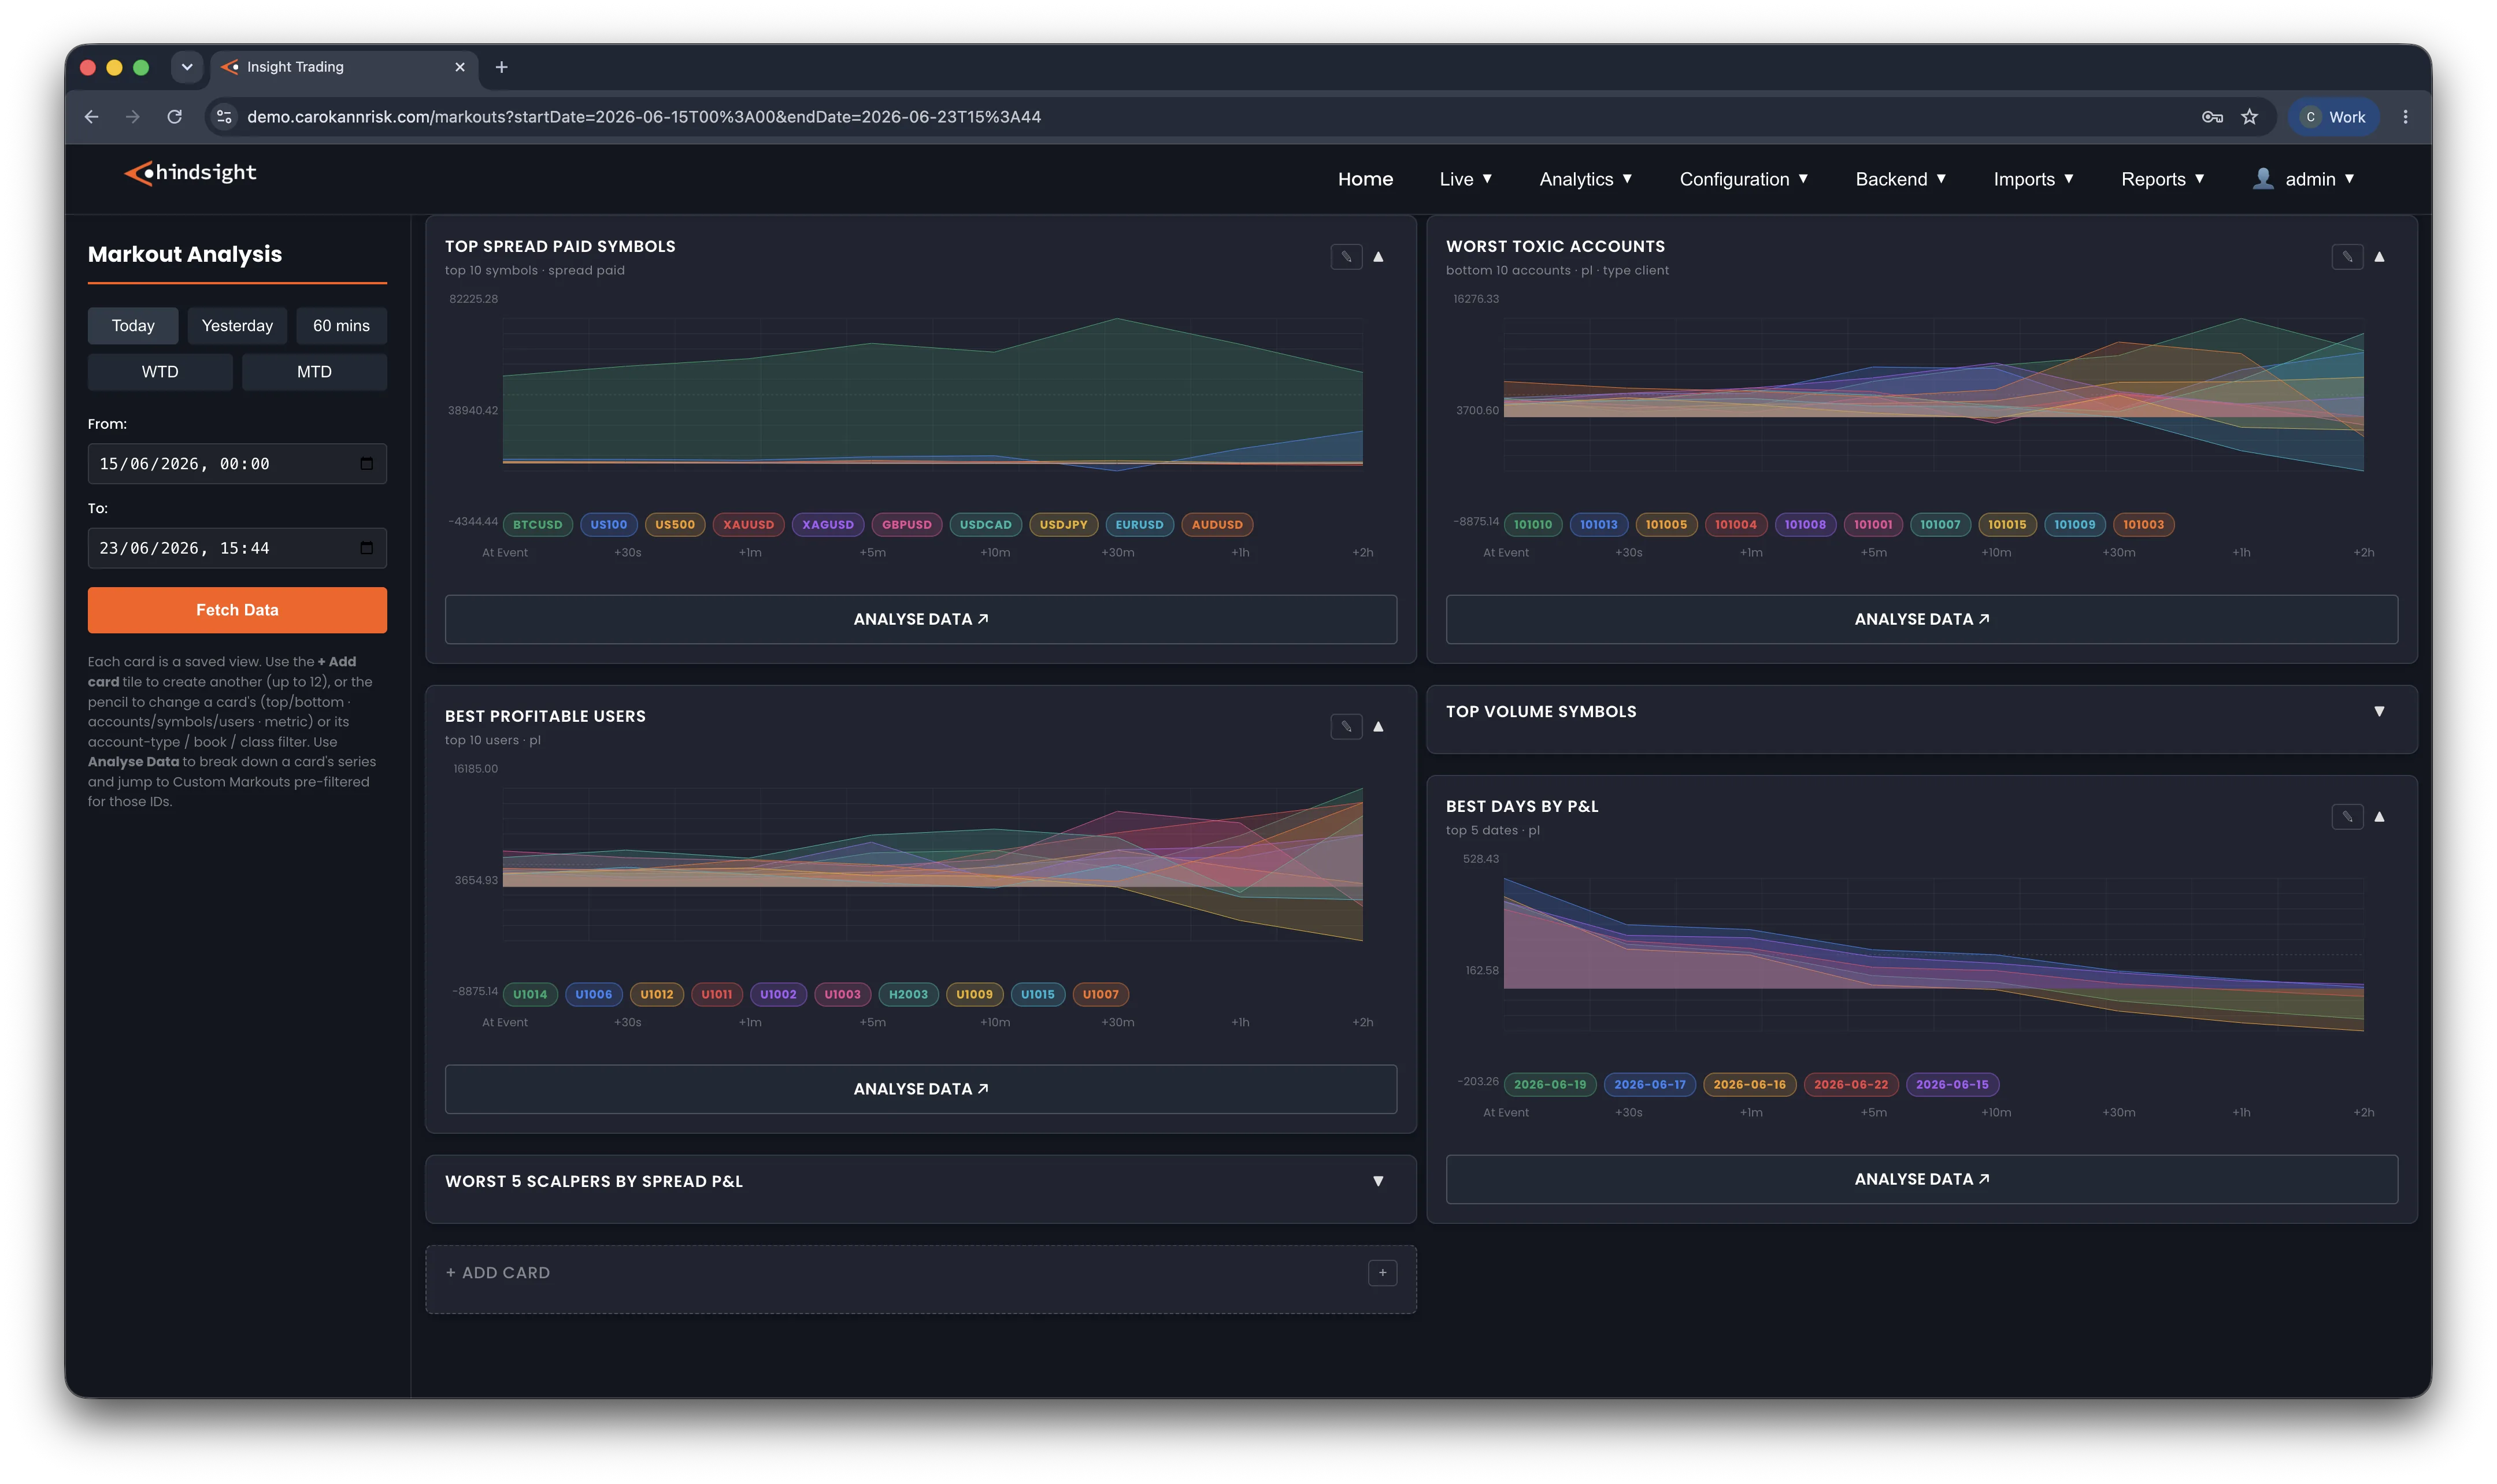Toggle the XAUUSD series legend chip
Screen dimensions: 2497x1484
click(x=748, y=525)
